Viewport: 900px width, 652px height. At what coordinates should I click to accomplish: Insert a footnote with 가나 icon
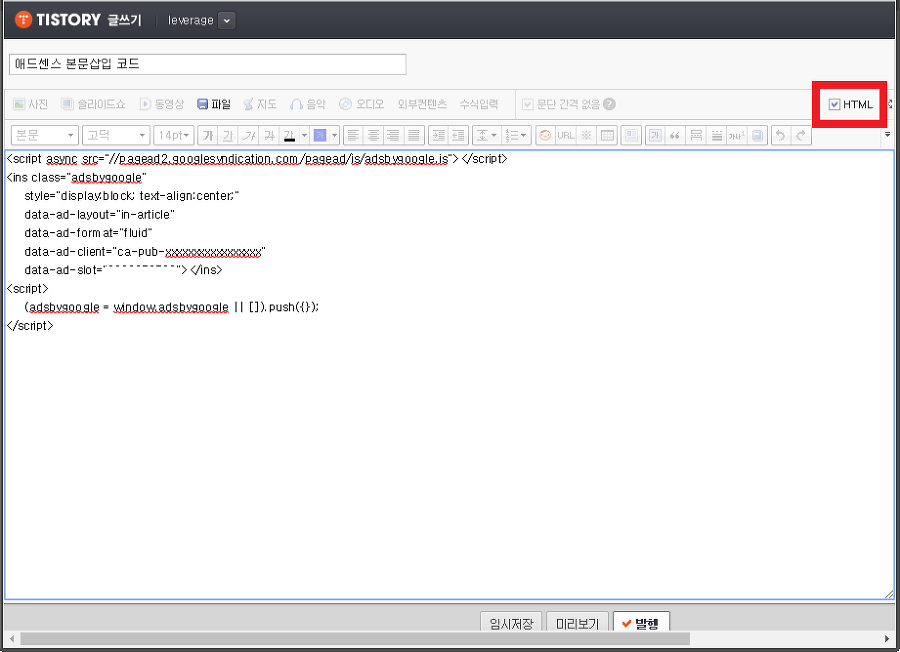coord(736,135)
